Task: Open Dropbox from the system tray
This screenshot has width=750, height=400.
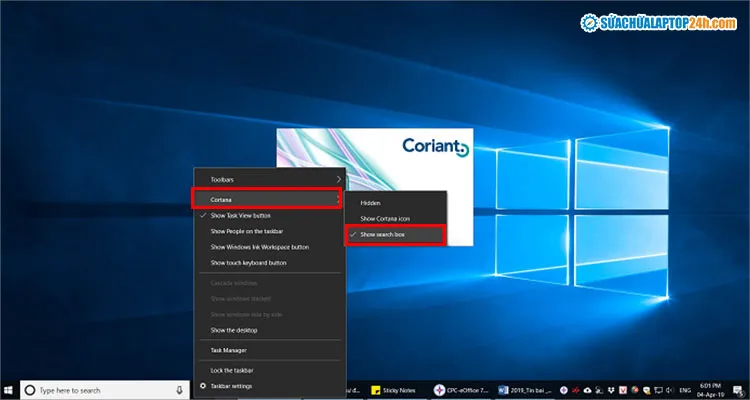Action: (611, 390)
